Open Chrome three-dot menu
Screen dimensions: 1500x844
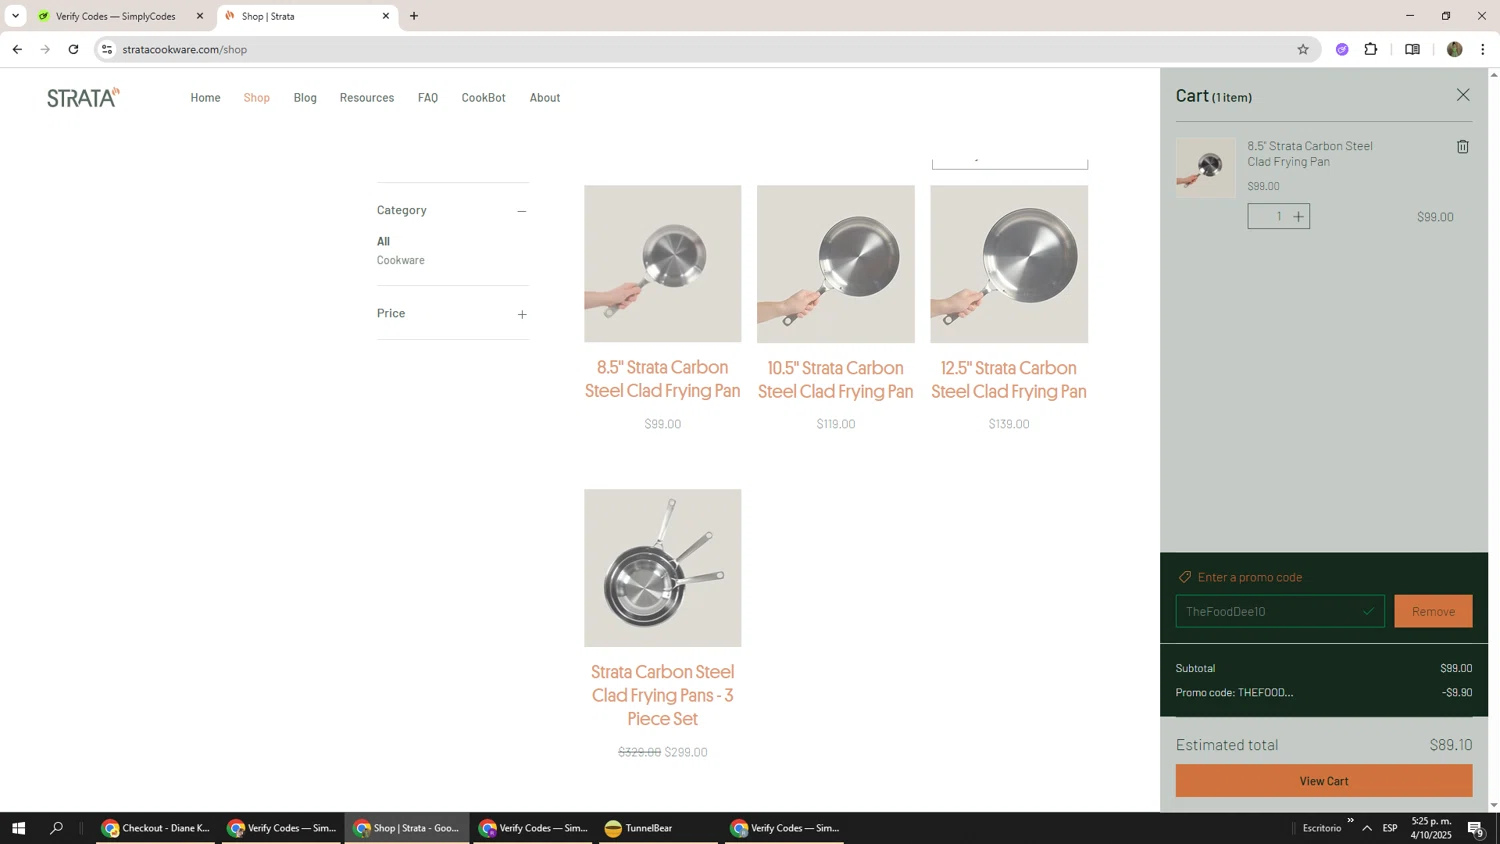[1482, 49]
